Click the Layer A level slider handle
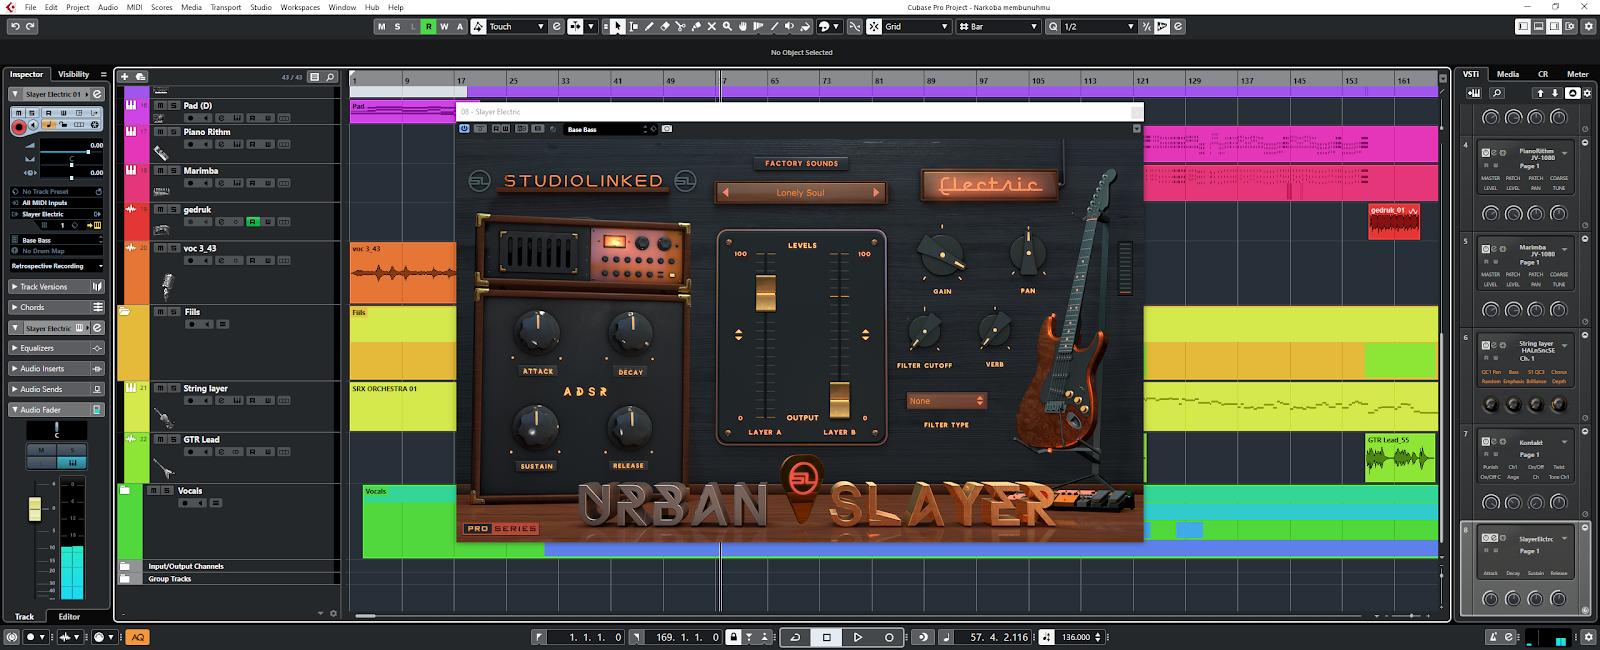 765,292
